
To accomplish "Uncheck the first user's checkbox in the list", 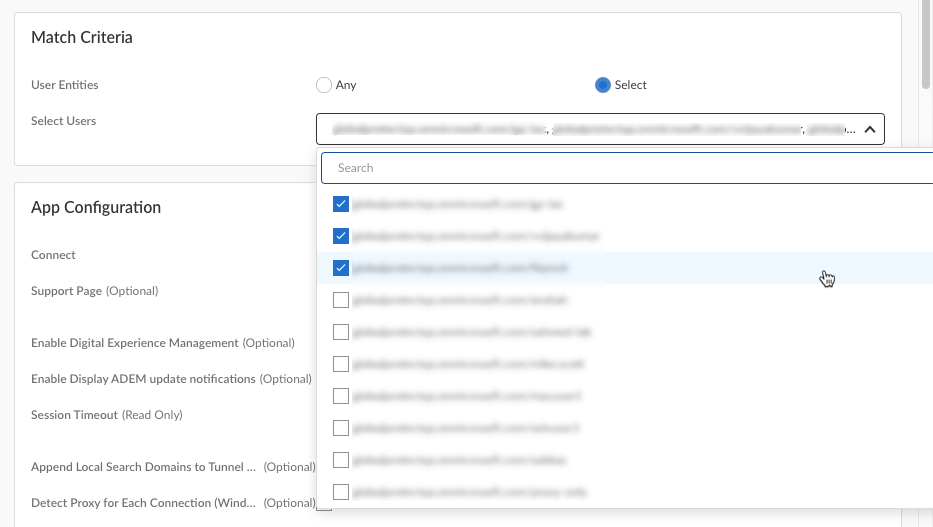I will click(341, 204).
